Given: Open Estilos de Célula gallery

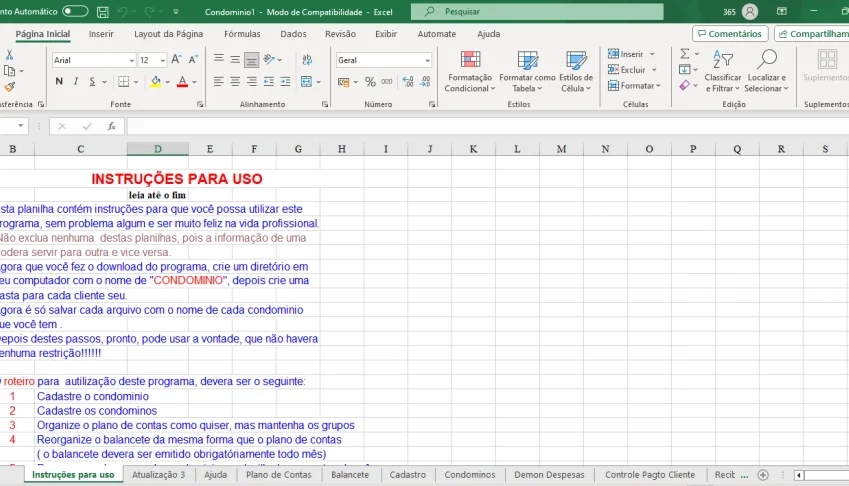Looking at the screenshot, I should click(x=576, y=71).
